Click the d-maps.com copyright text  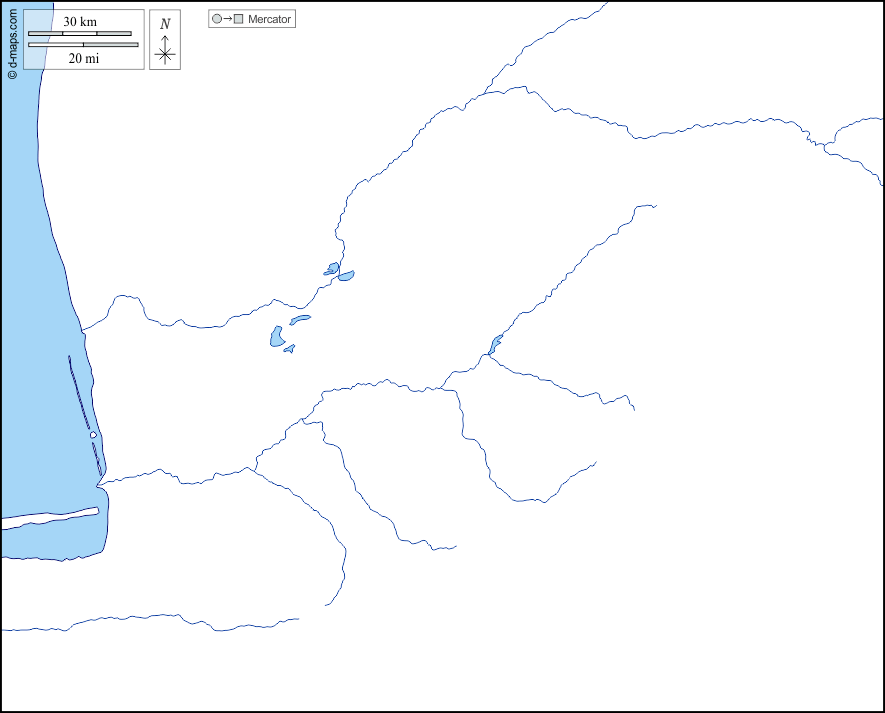pyautogui.click(x=12, y=42)
